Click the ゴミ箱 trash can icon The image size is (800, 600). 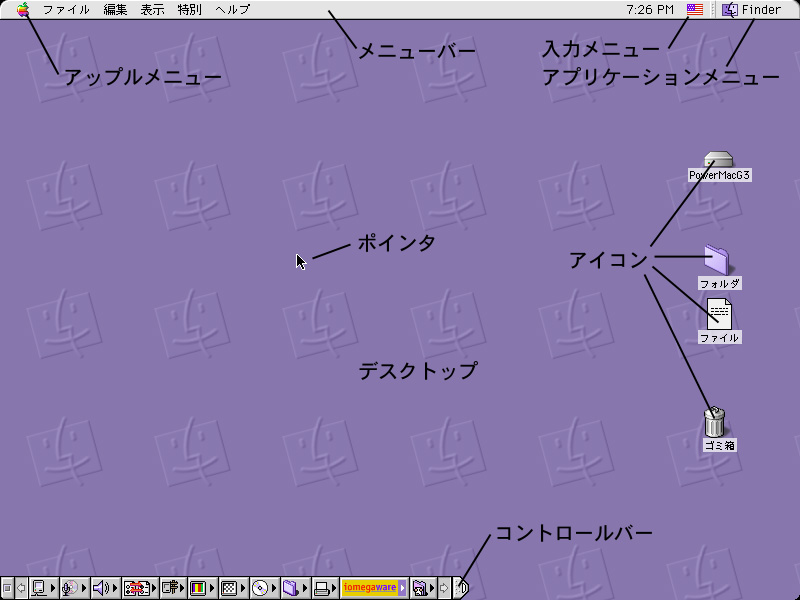tap(715, 421)
